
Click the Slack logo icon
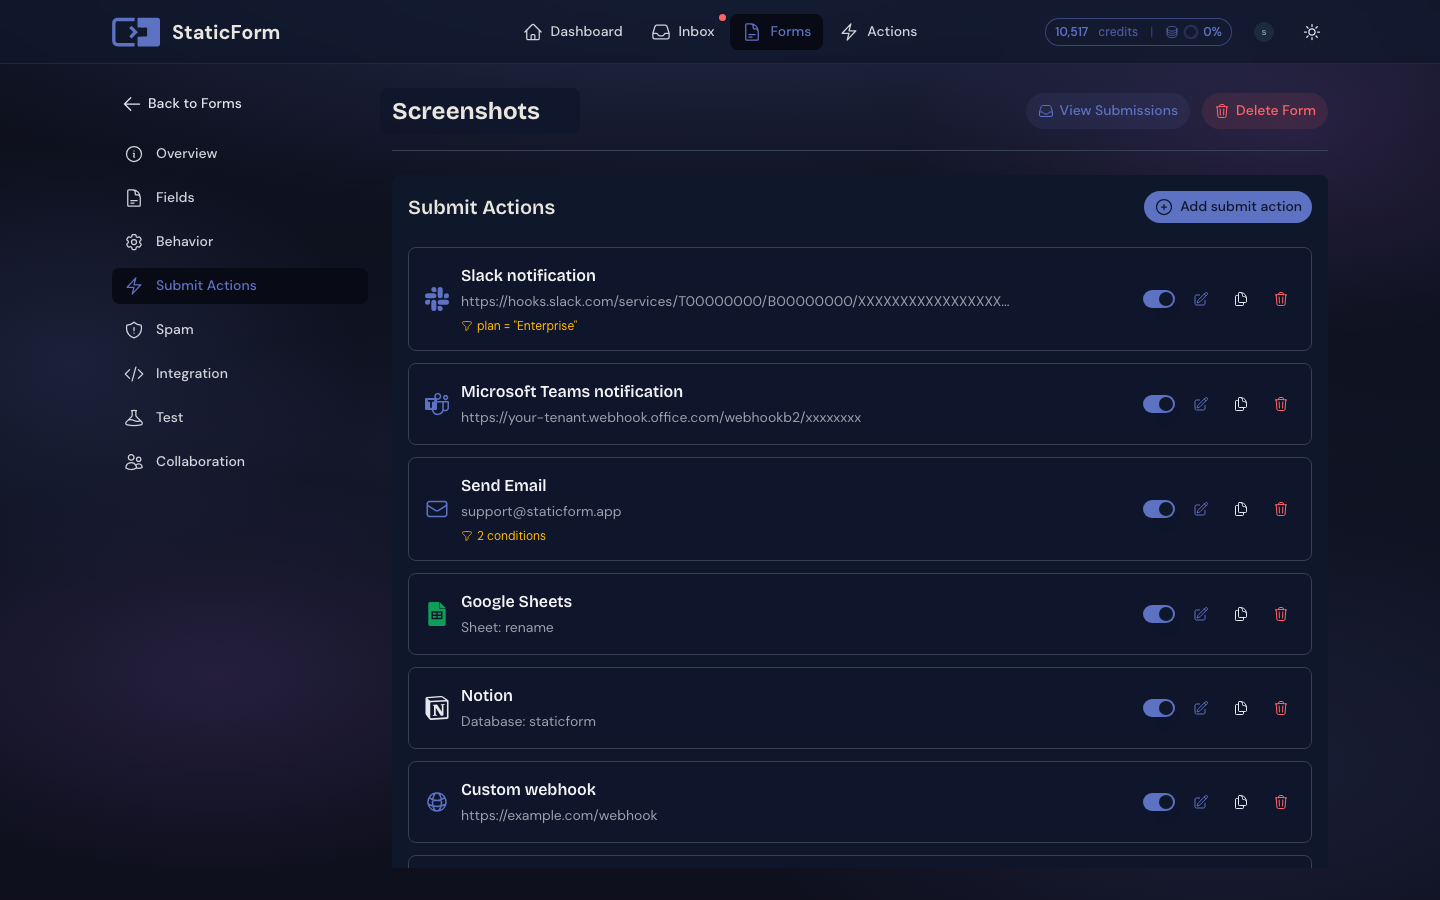coord(437,299)
